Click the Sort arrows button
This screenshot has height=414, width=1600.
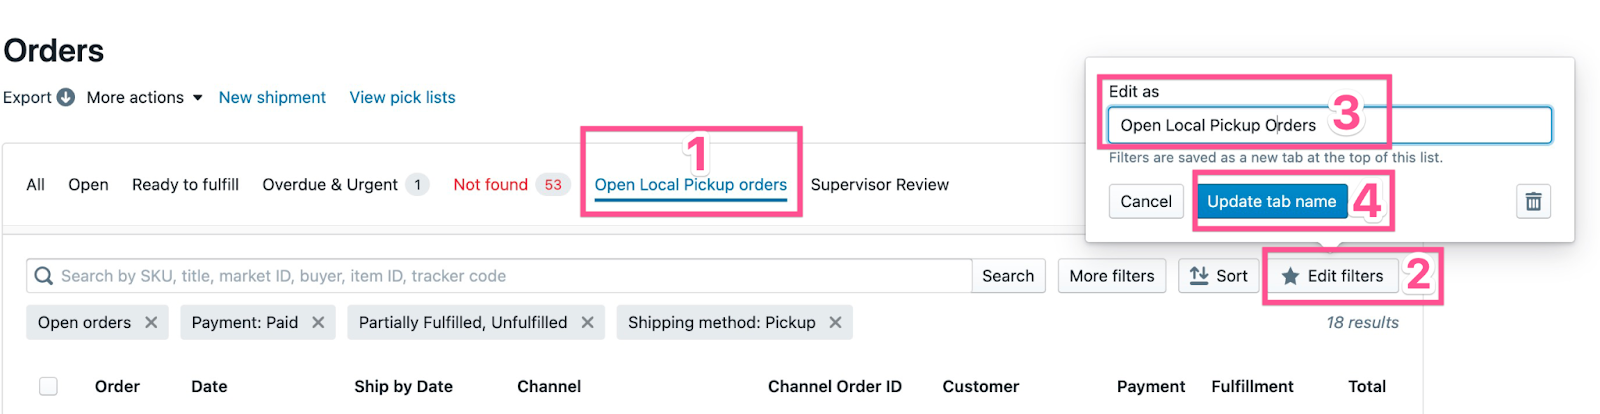tap(1218, 276)
